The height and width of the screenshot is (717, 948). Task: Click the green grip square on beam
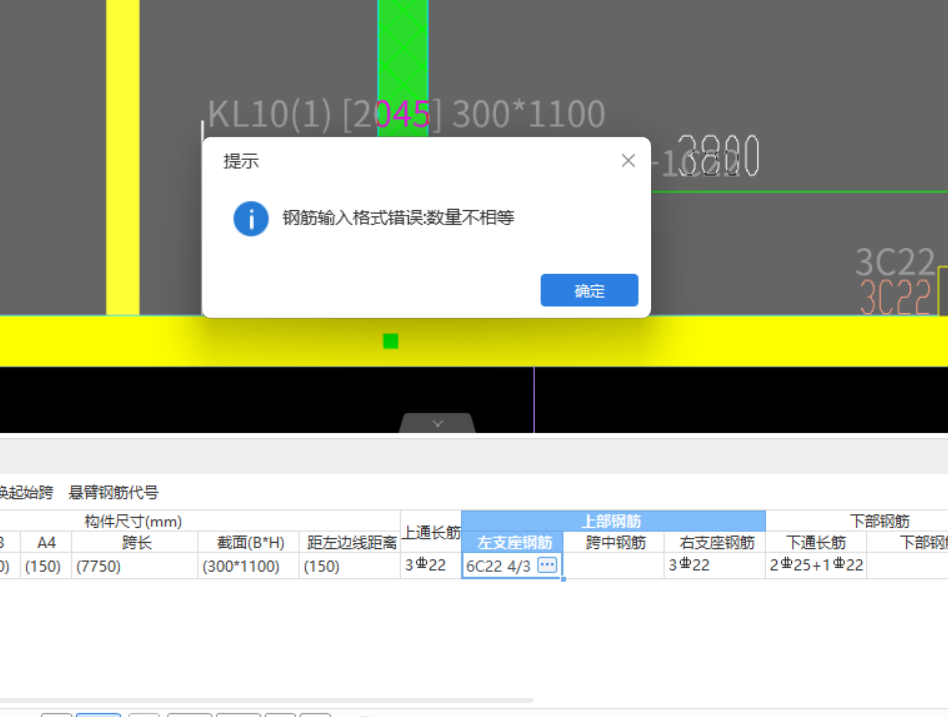[391, 342]
